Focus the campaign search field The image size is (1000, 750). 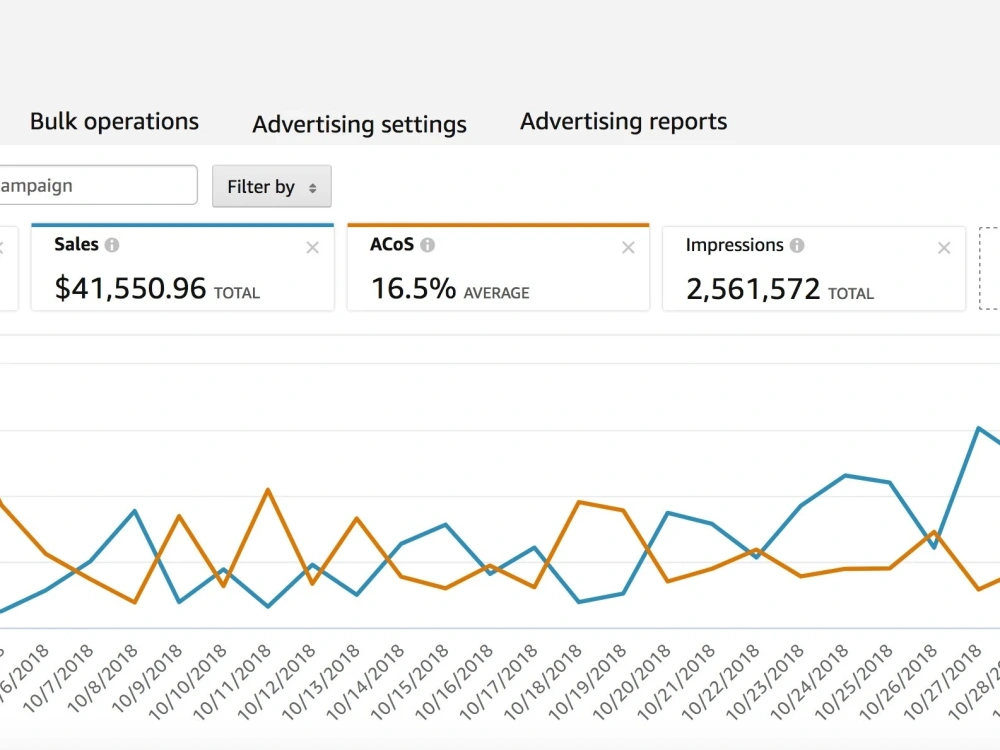point(98,186)
